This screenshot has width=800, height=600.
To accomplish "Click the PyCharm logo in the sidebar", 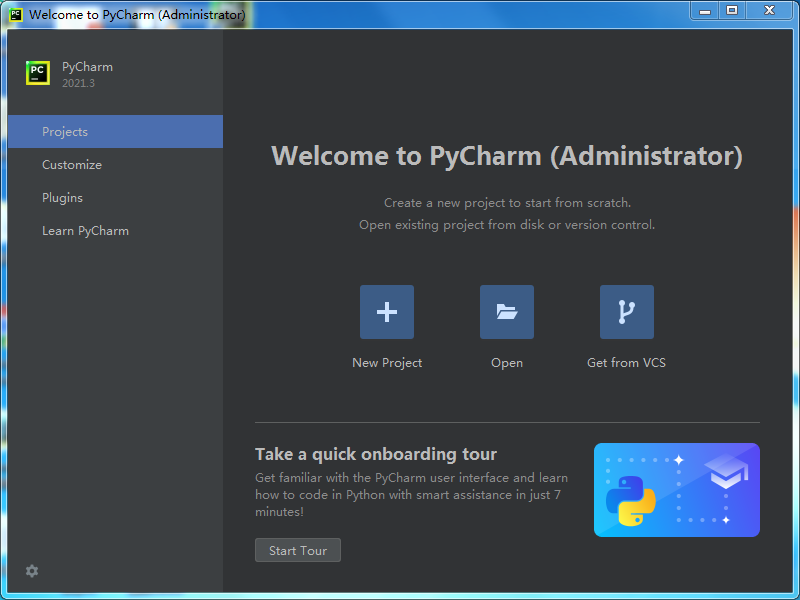I will tap(38, 73).
